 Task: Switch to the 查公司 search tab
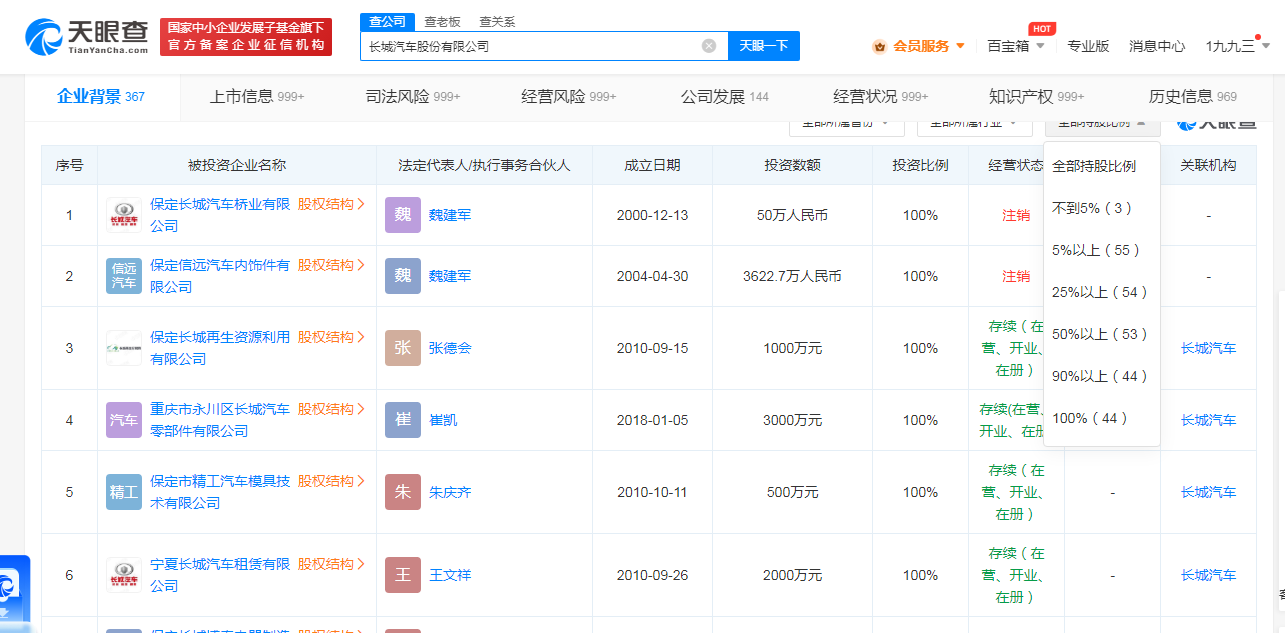tap(387, 22)
